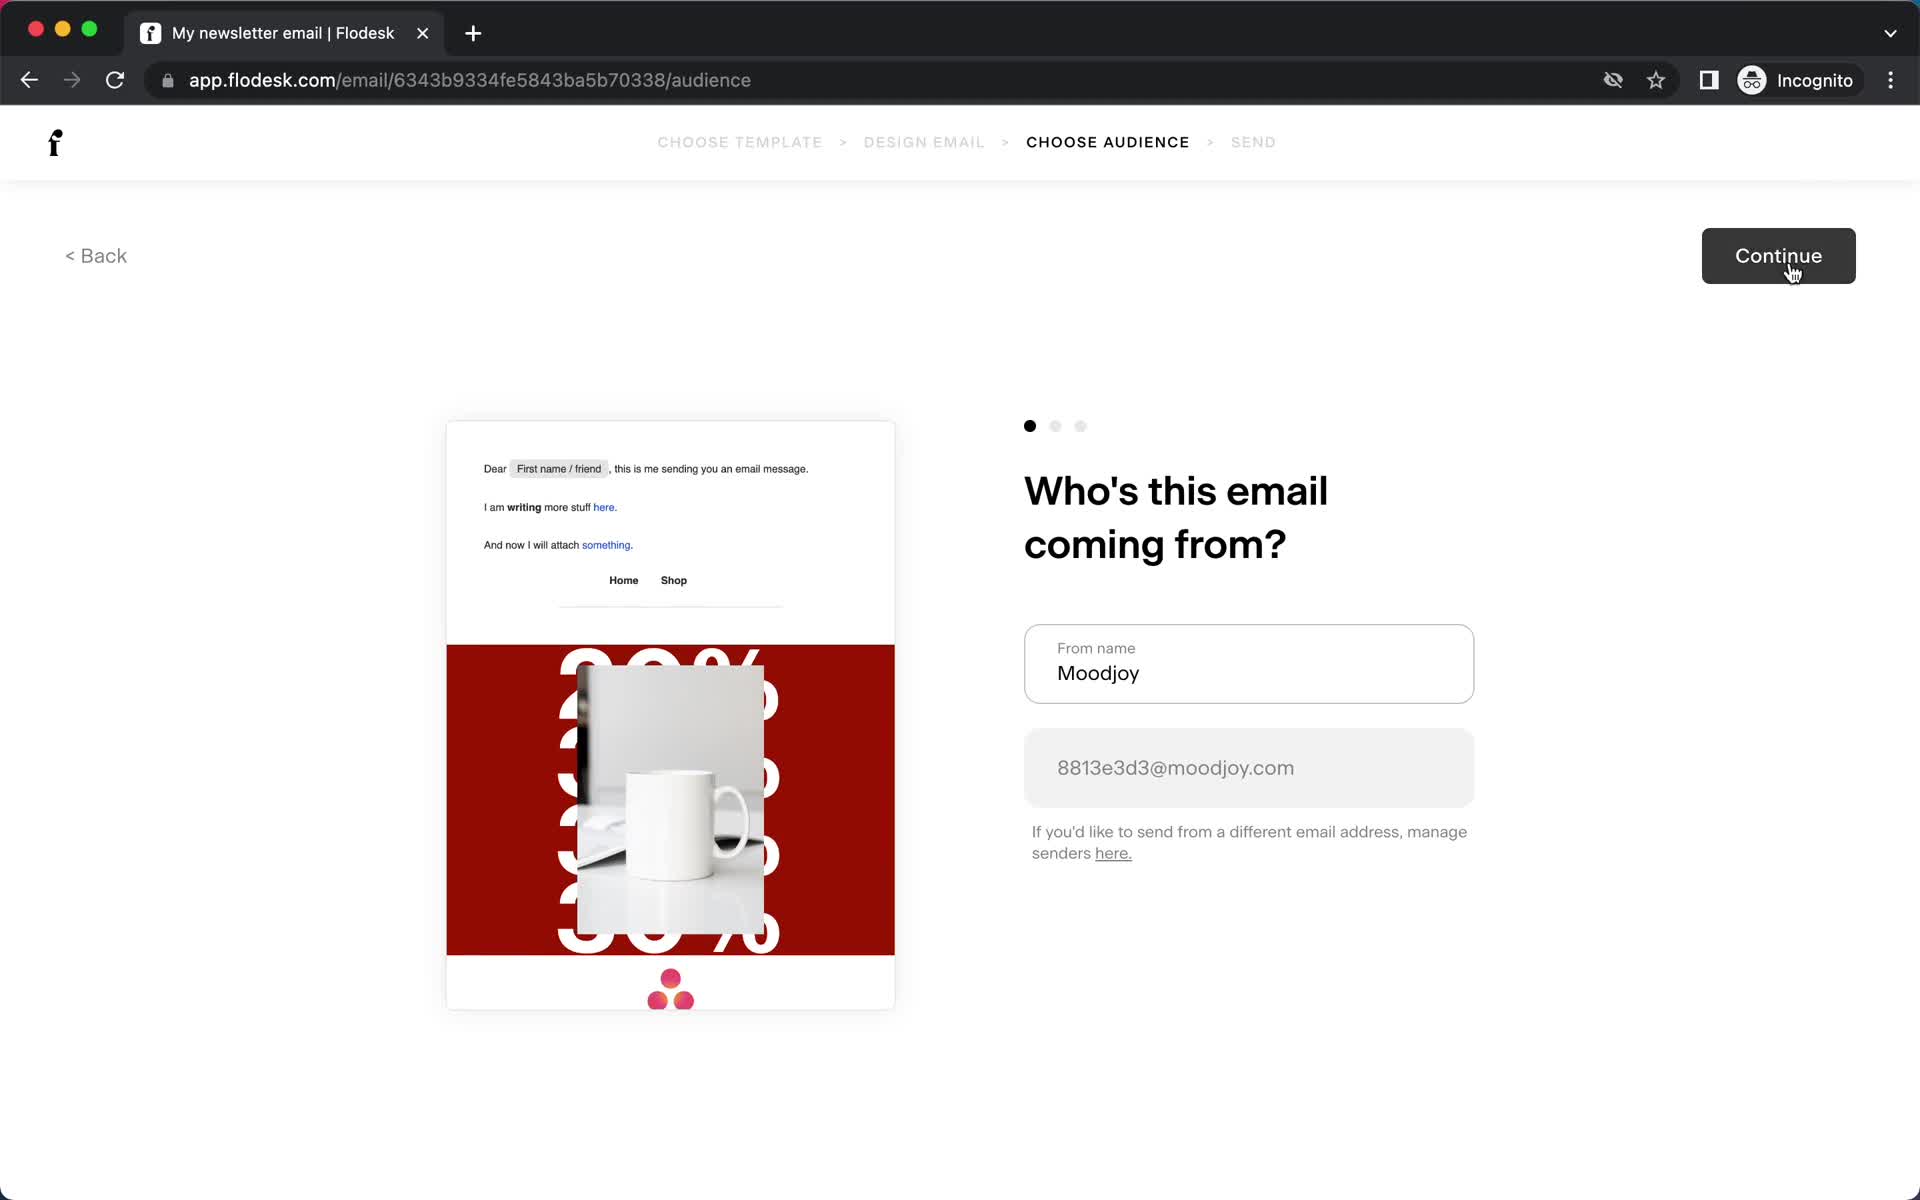Click the first pagination dot indicator
The image size is (1920, 1200).
tap(1030, 424)
